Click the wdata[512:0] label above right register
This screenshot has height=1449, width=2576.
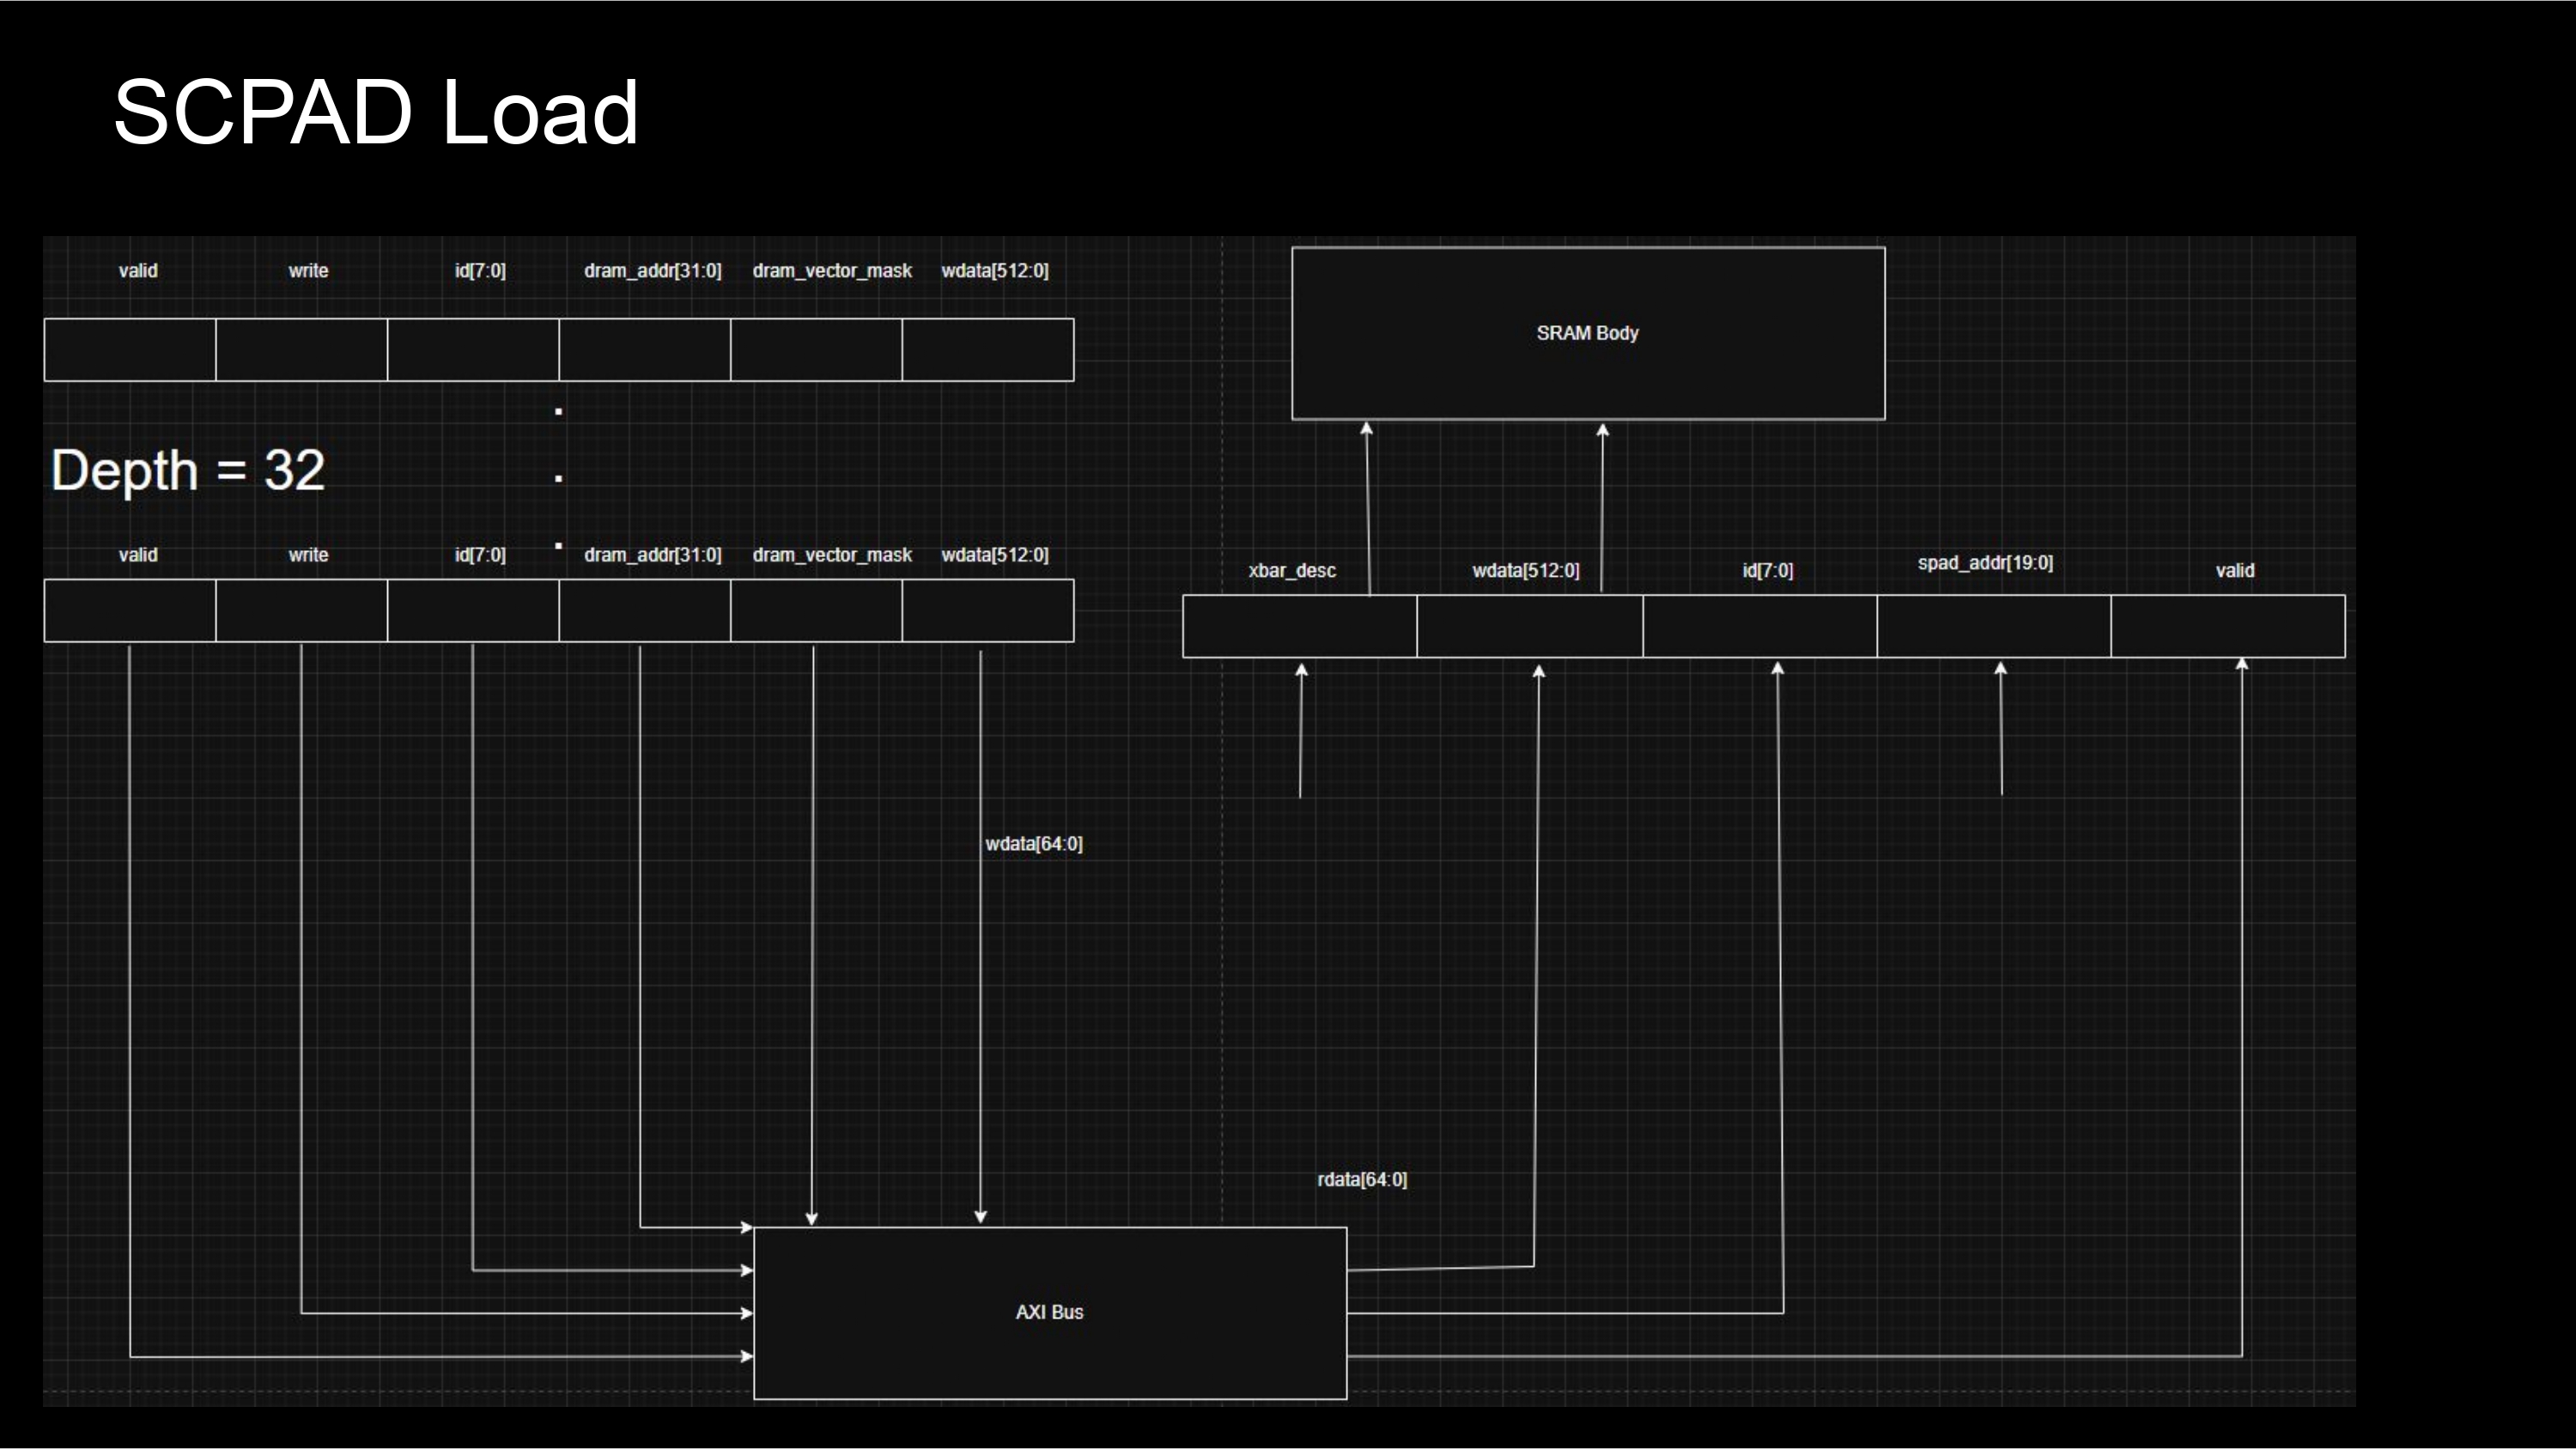[1525, 571]
